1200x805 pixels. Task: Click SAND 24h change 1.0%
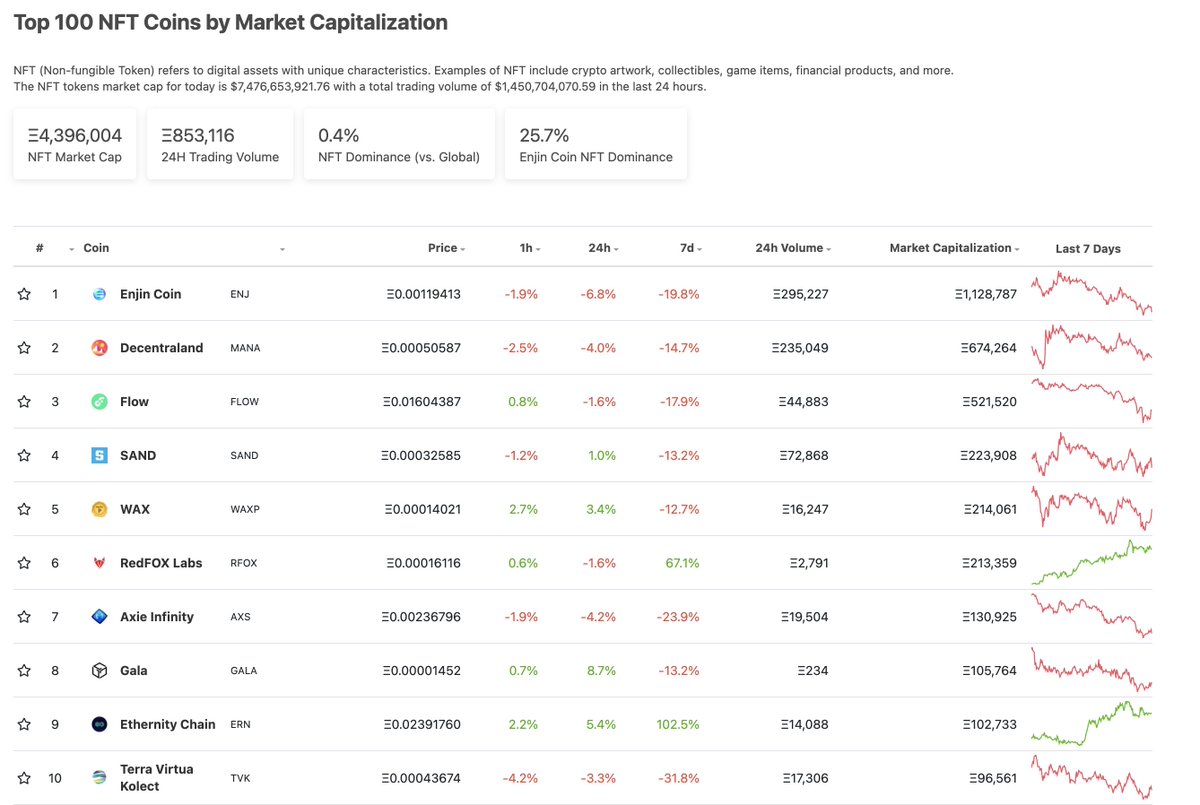(604, 455)
